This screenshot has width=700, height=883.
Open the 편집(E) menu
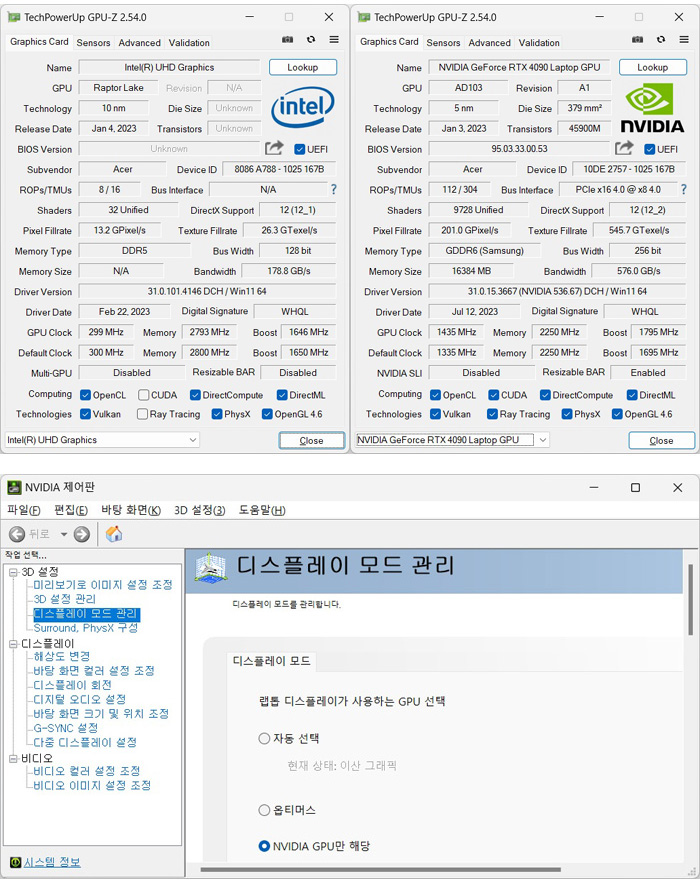[71, 510]
